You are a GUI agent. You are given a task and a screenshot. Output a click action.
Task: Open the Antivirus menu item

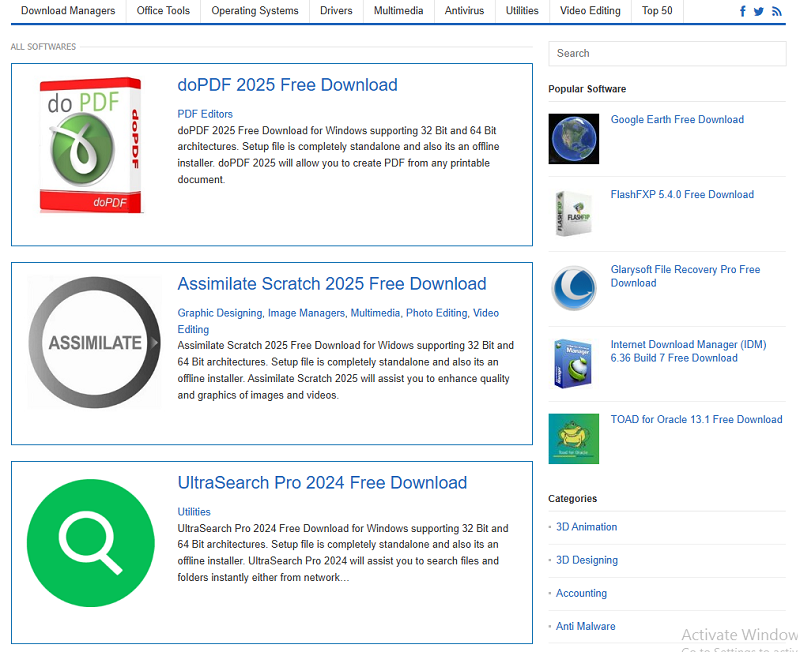(x=464, y=11)
